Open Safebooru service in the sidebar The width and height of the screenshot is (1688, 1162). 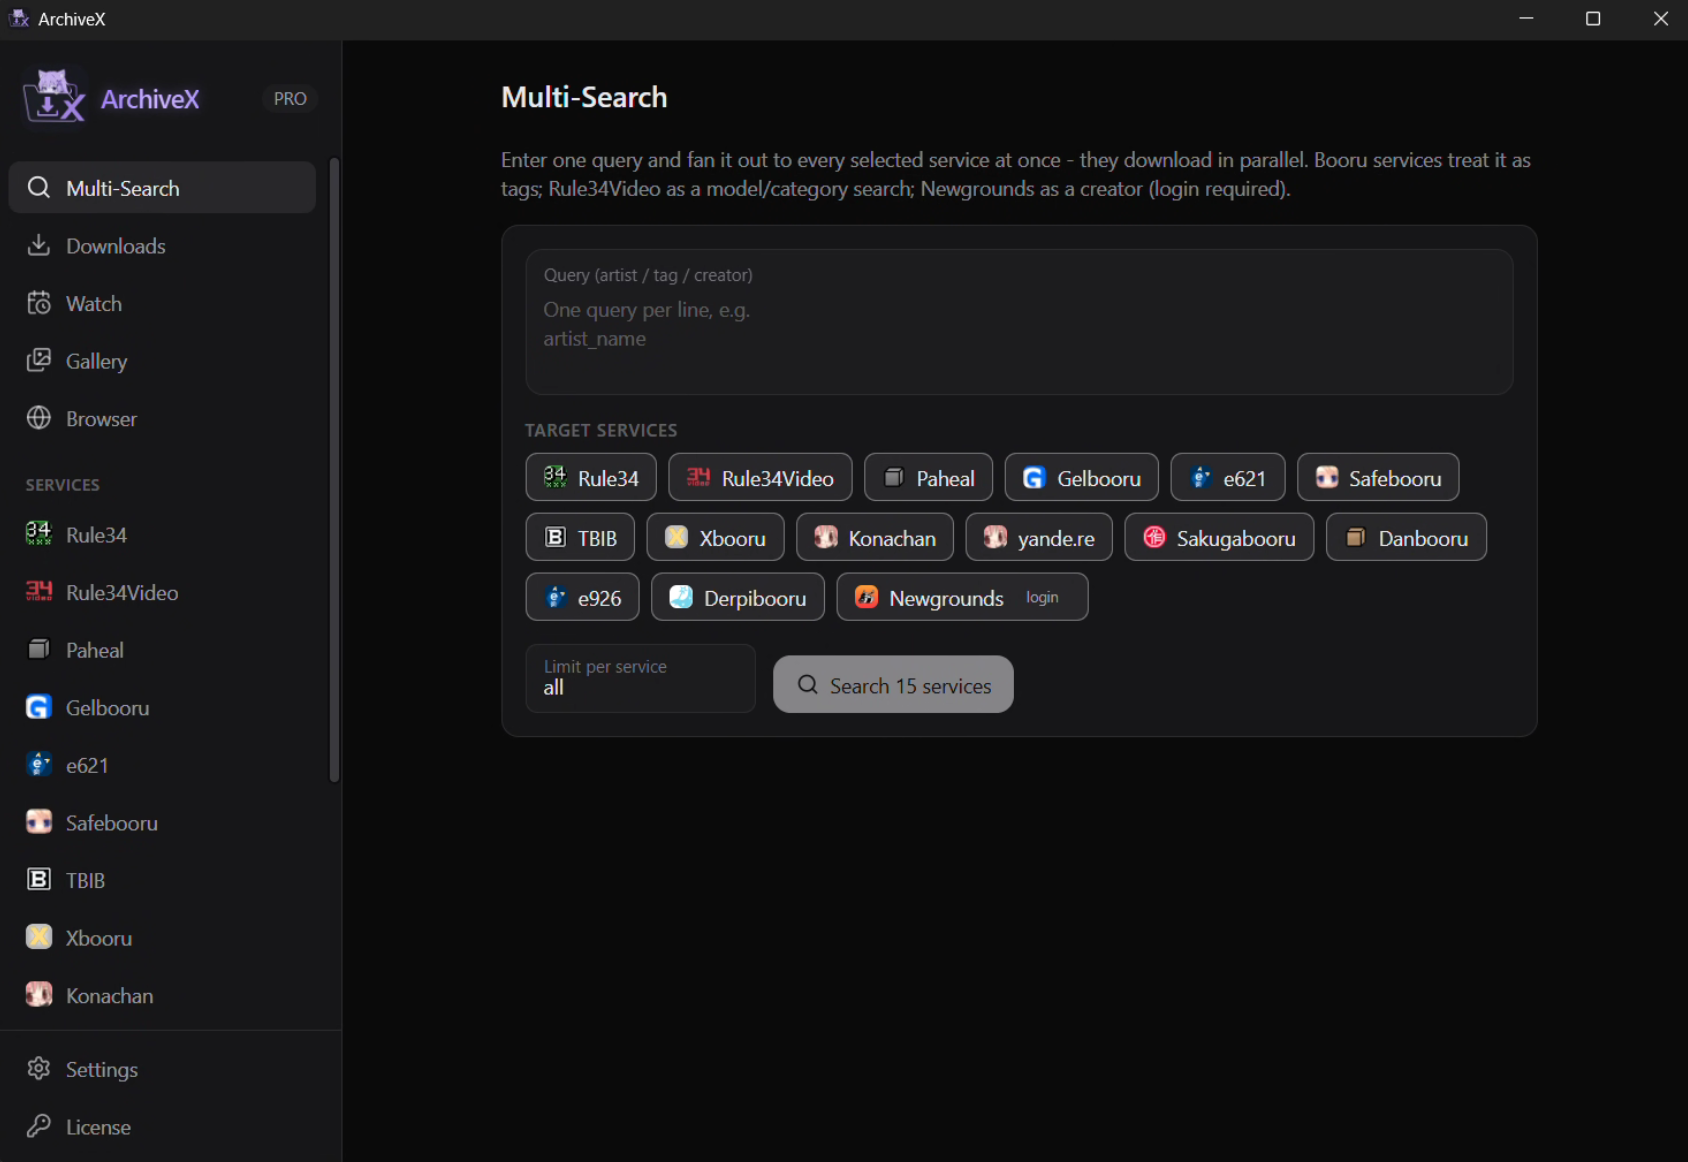[162, 823]
